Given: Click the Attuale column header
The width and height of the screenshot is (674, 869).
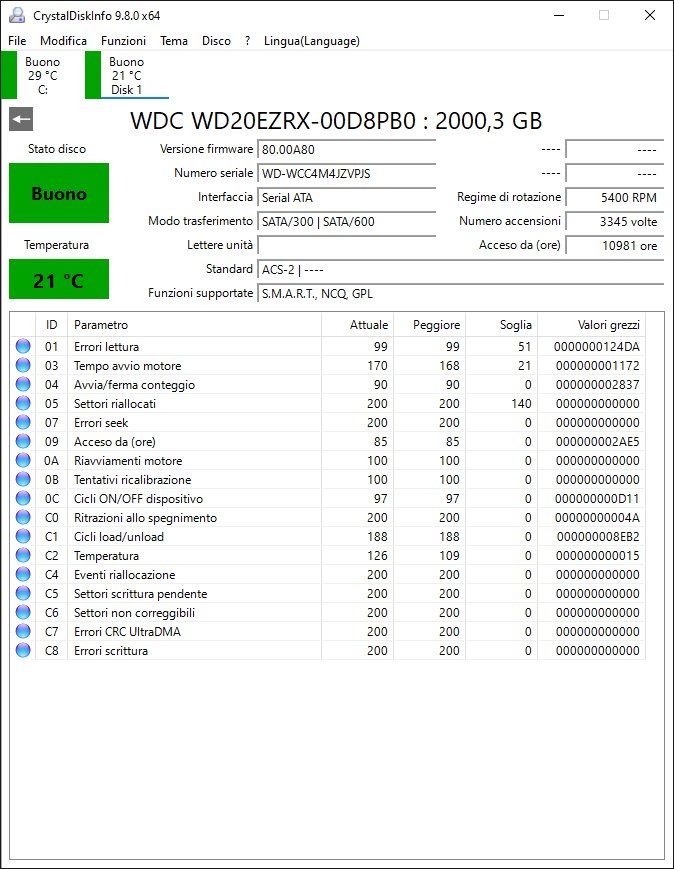Looking at the screenshot, I should pos(358,325).
